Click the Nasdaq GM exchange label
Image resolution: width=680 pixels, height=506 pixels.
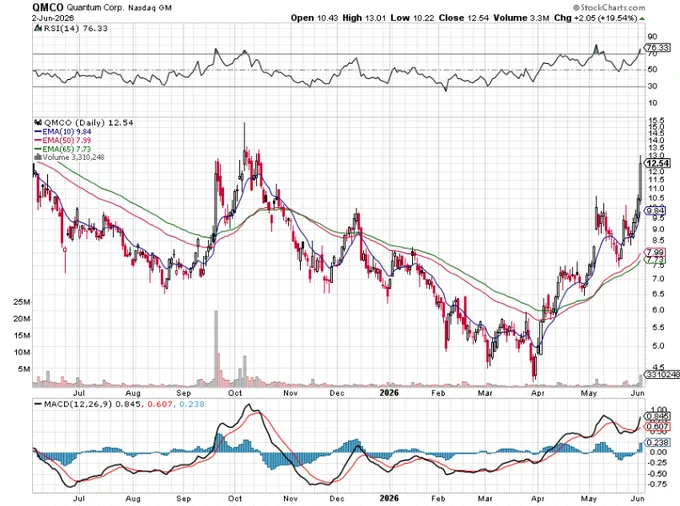[150, 8]
